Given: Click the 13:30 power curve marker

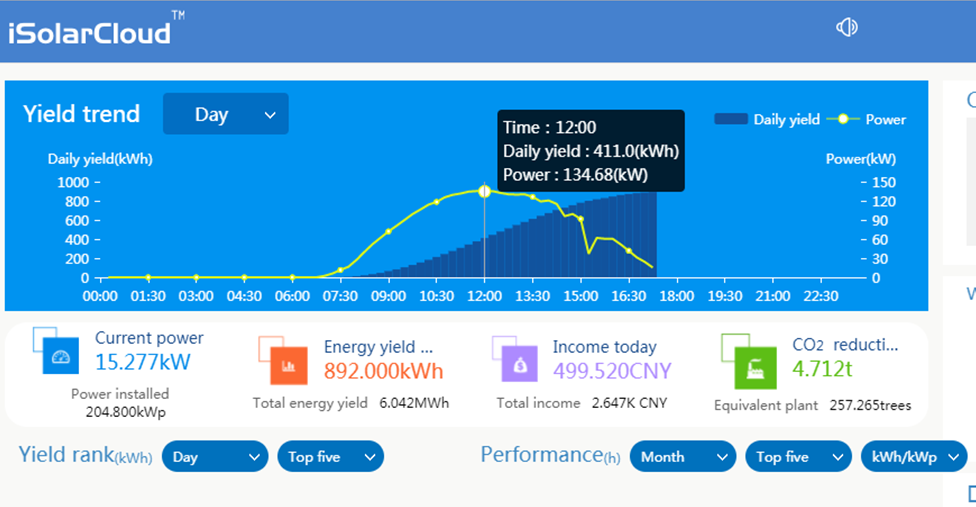Looking at the screenshot, I should 533,197.
